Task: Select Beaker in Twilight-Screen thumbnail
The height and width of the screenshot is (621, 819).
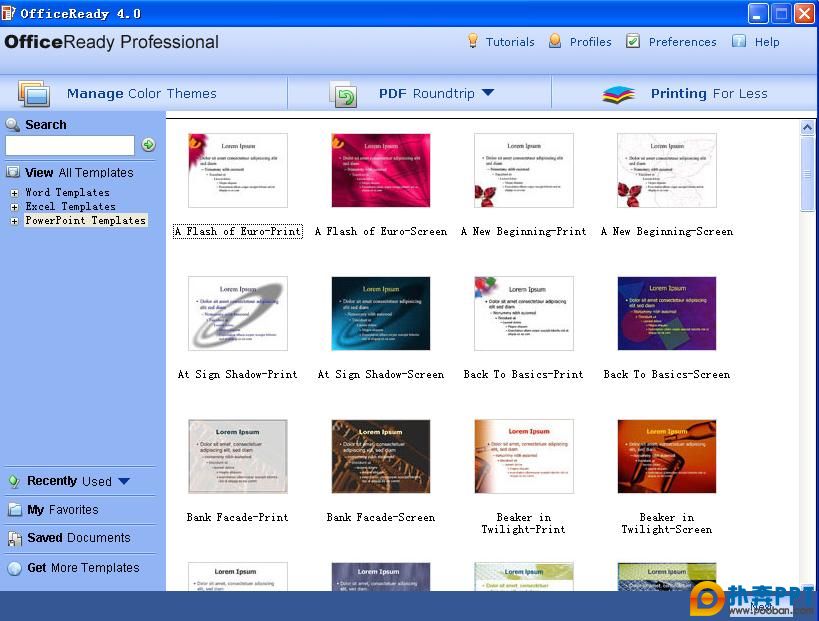Action: tap(667, 456)
